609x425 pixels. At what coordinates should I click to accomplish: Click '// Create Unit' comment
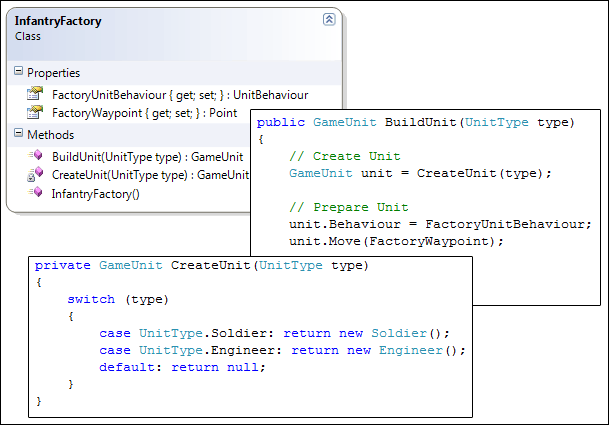(345, 156)
